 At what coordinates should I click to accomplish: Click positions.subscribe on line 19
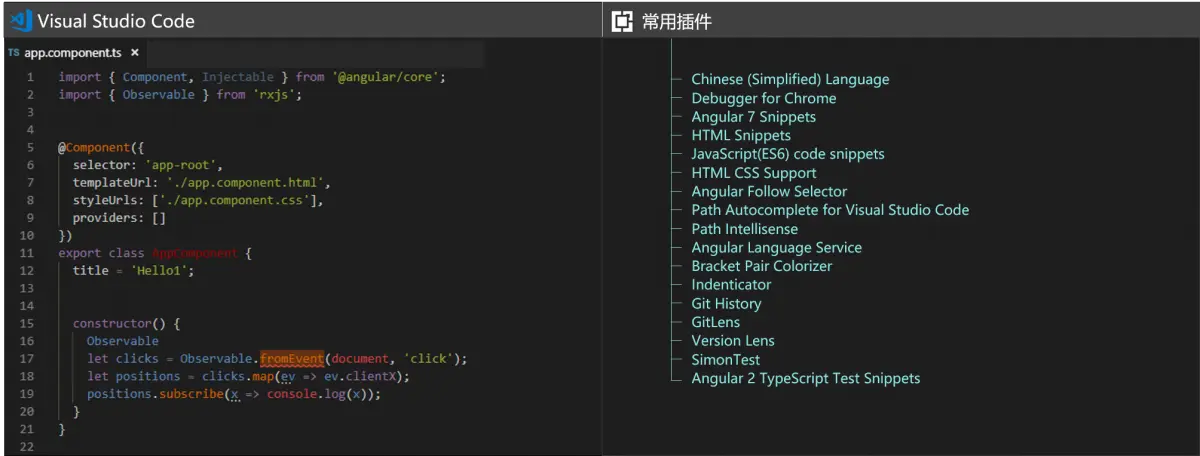point(154,394)
